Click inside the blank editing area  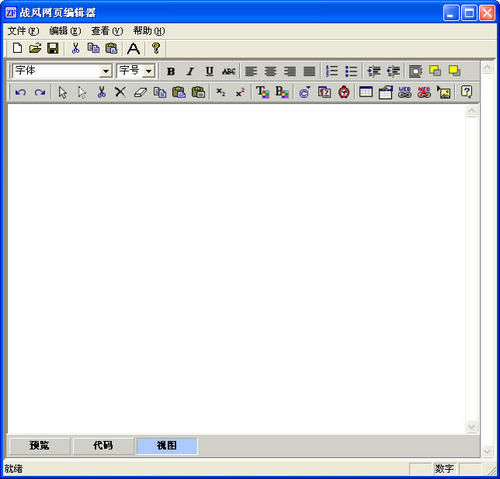pyautogui.click(x=237, y=269)
